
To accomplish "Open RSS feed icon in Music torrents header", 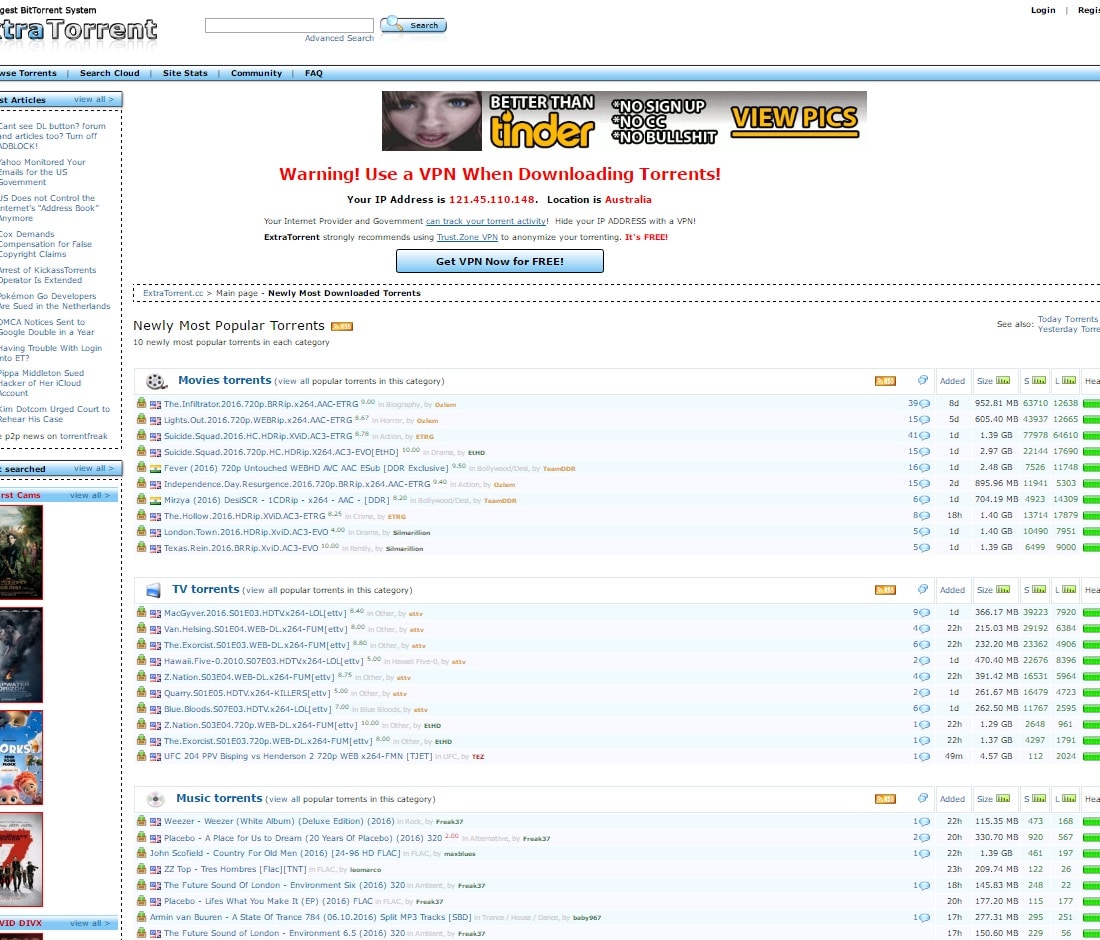I will point(885,799).
